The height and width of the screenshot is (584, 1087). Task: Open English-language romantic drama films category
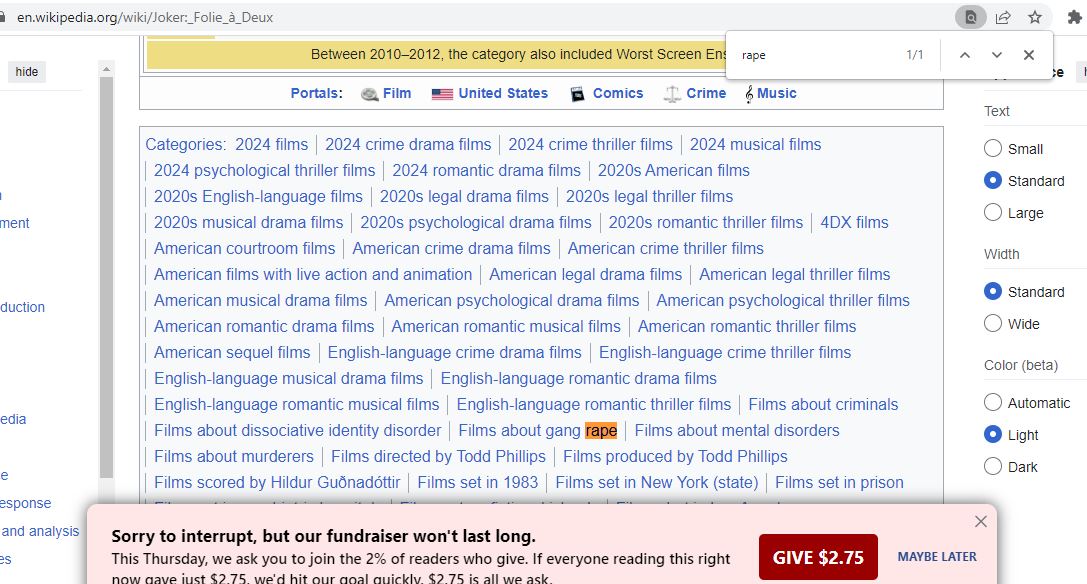(578, 379)
